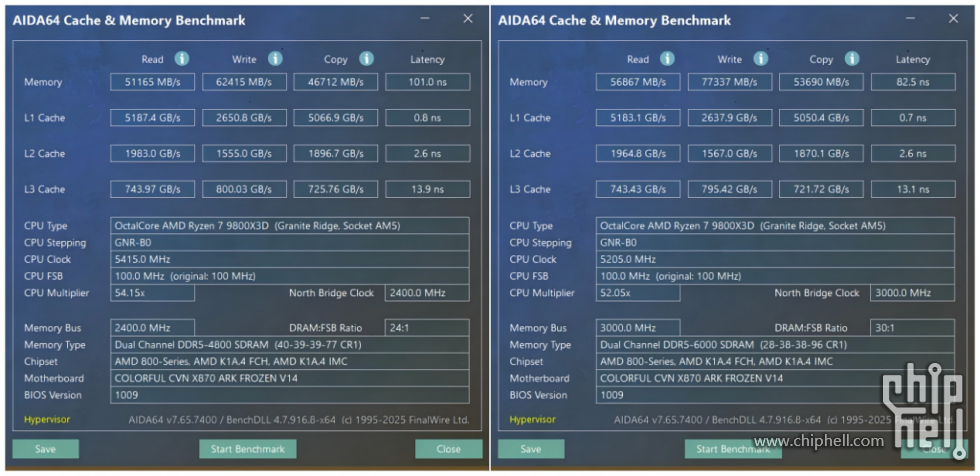The width and height of the screenshot is (980, 476).
Task: Select L3 Cache Latency value 13.9 ns
Action: [x=428, y=189]
